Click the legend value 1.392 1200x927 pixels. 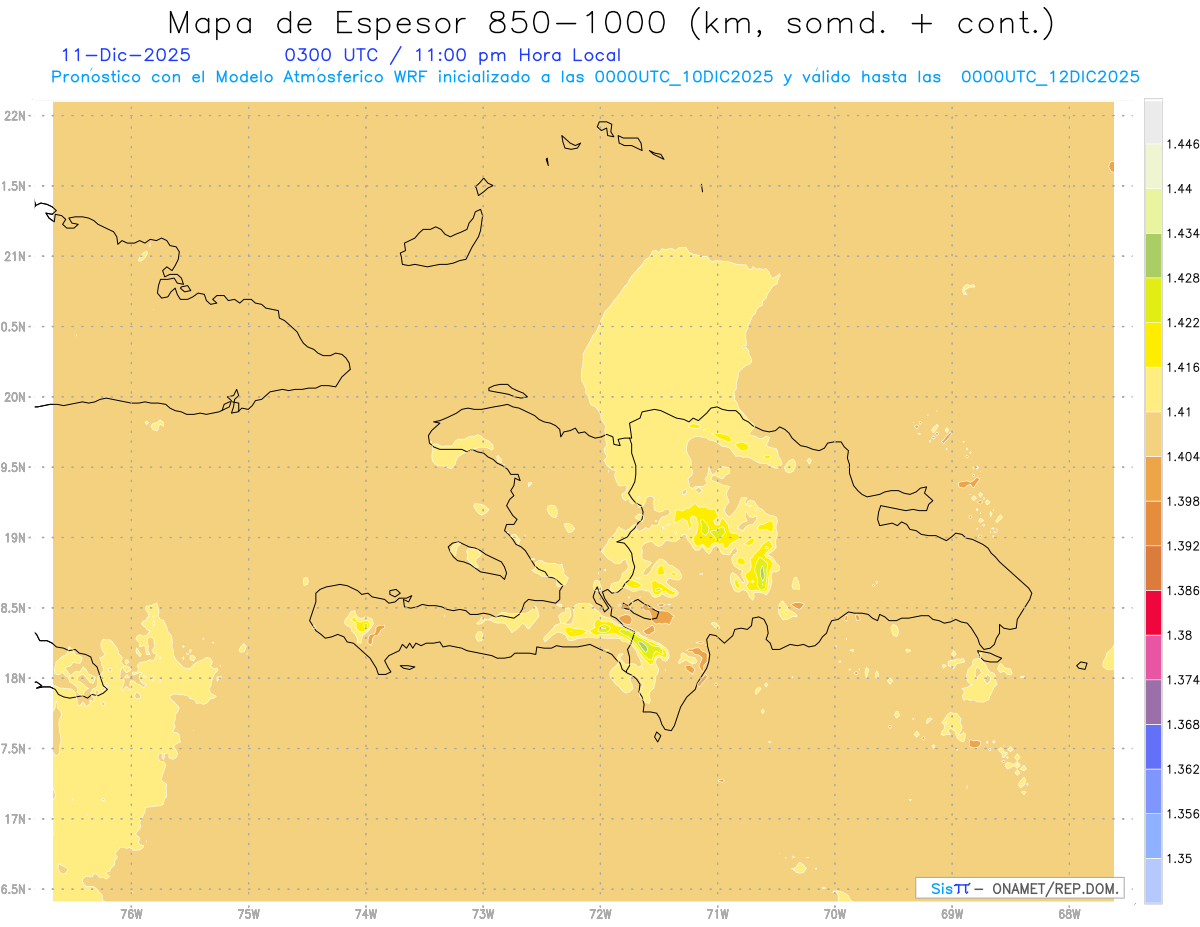click(1184, 546)
